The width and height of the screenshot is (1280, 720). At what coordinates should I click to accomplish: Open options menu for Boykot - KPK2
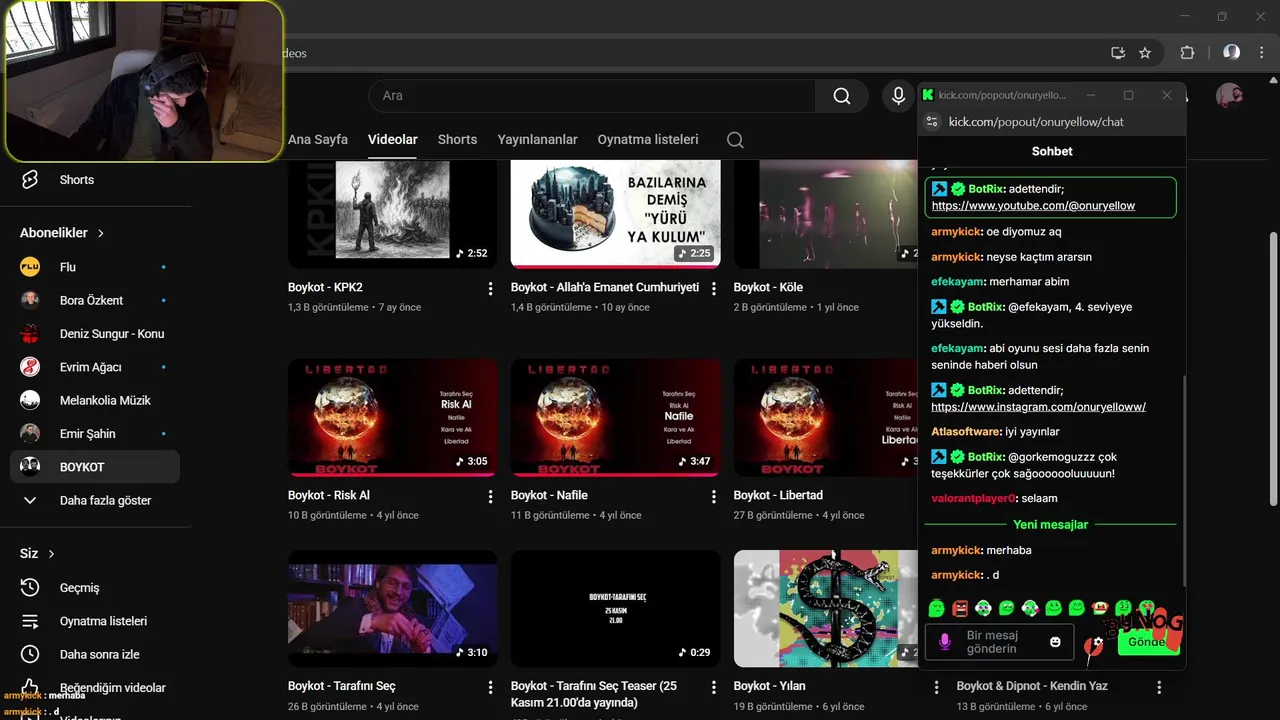(490, 289)
